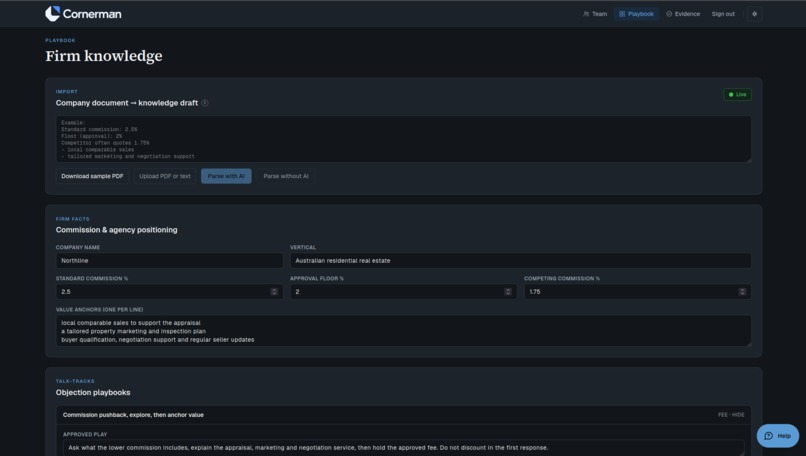Adjust Approval Floor stepper arrows
The height and width of the screenshot is (456, 806).
(508, 291)
